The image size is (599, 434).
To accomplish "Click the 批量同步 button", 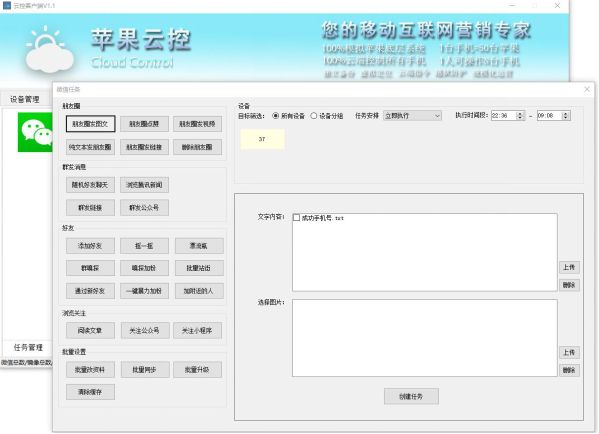I will coord(145,370).
